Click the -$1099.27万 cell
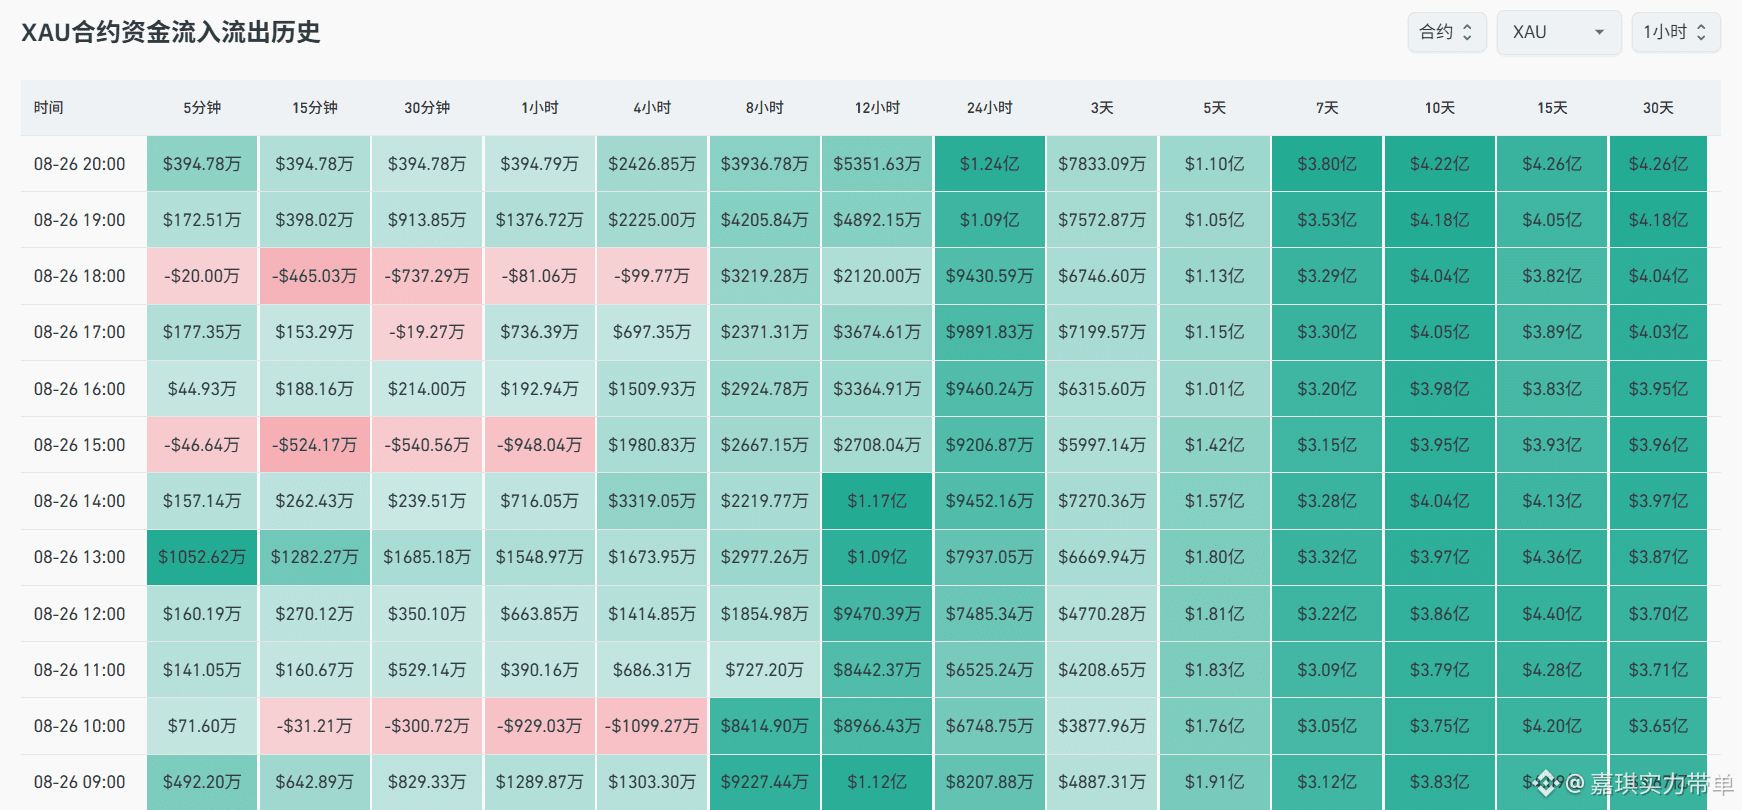1742x810 pixels. coord(652,726)
